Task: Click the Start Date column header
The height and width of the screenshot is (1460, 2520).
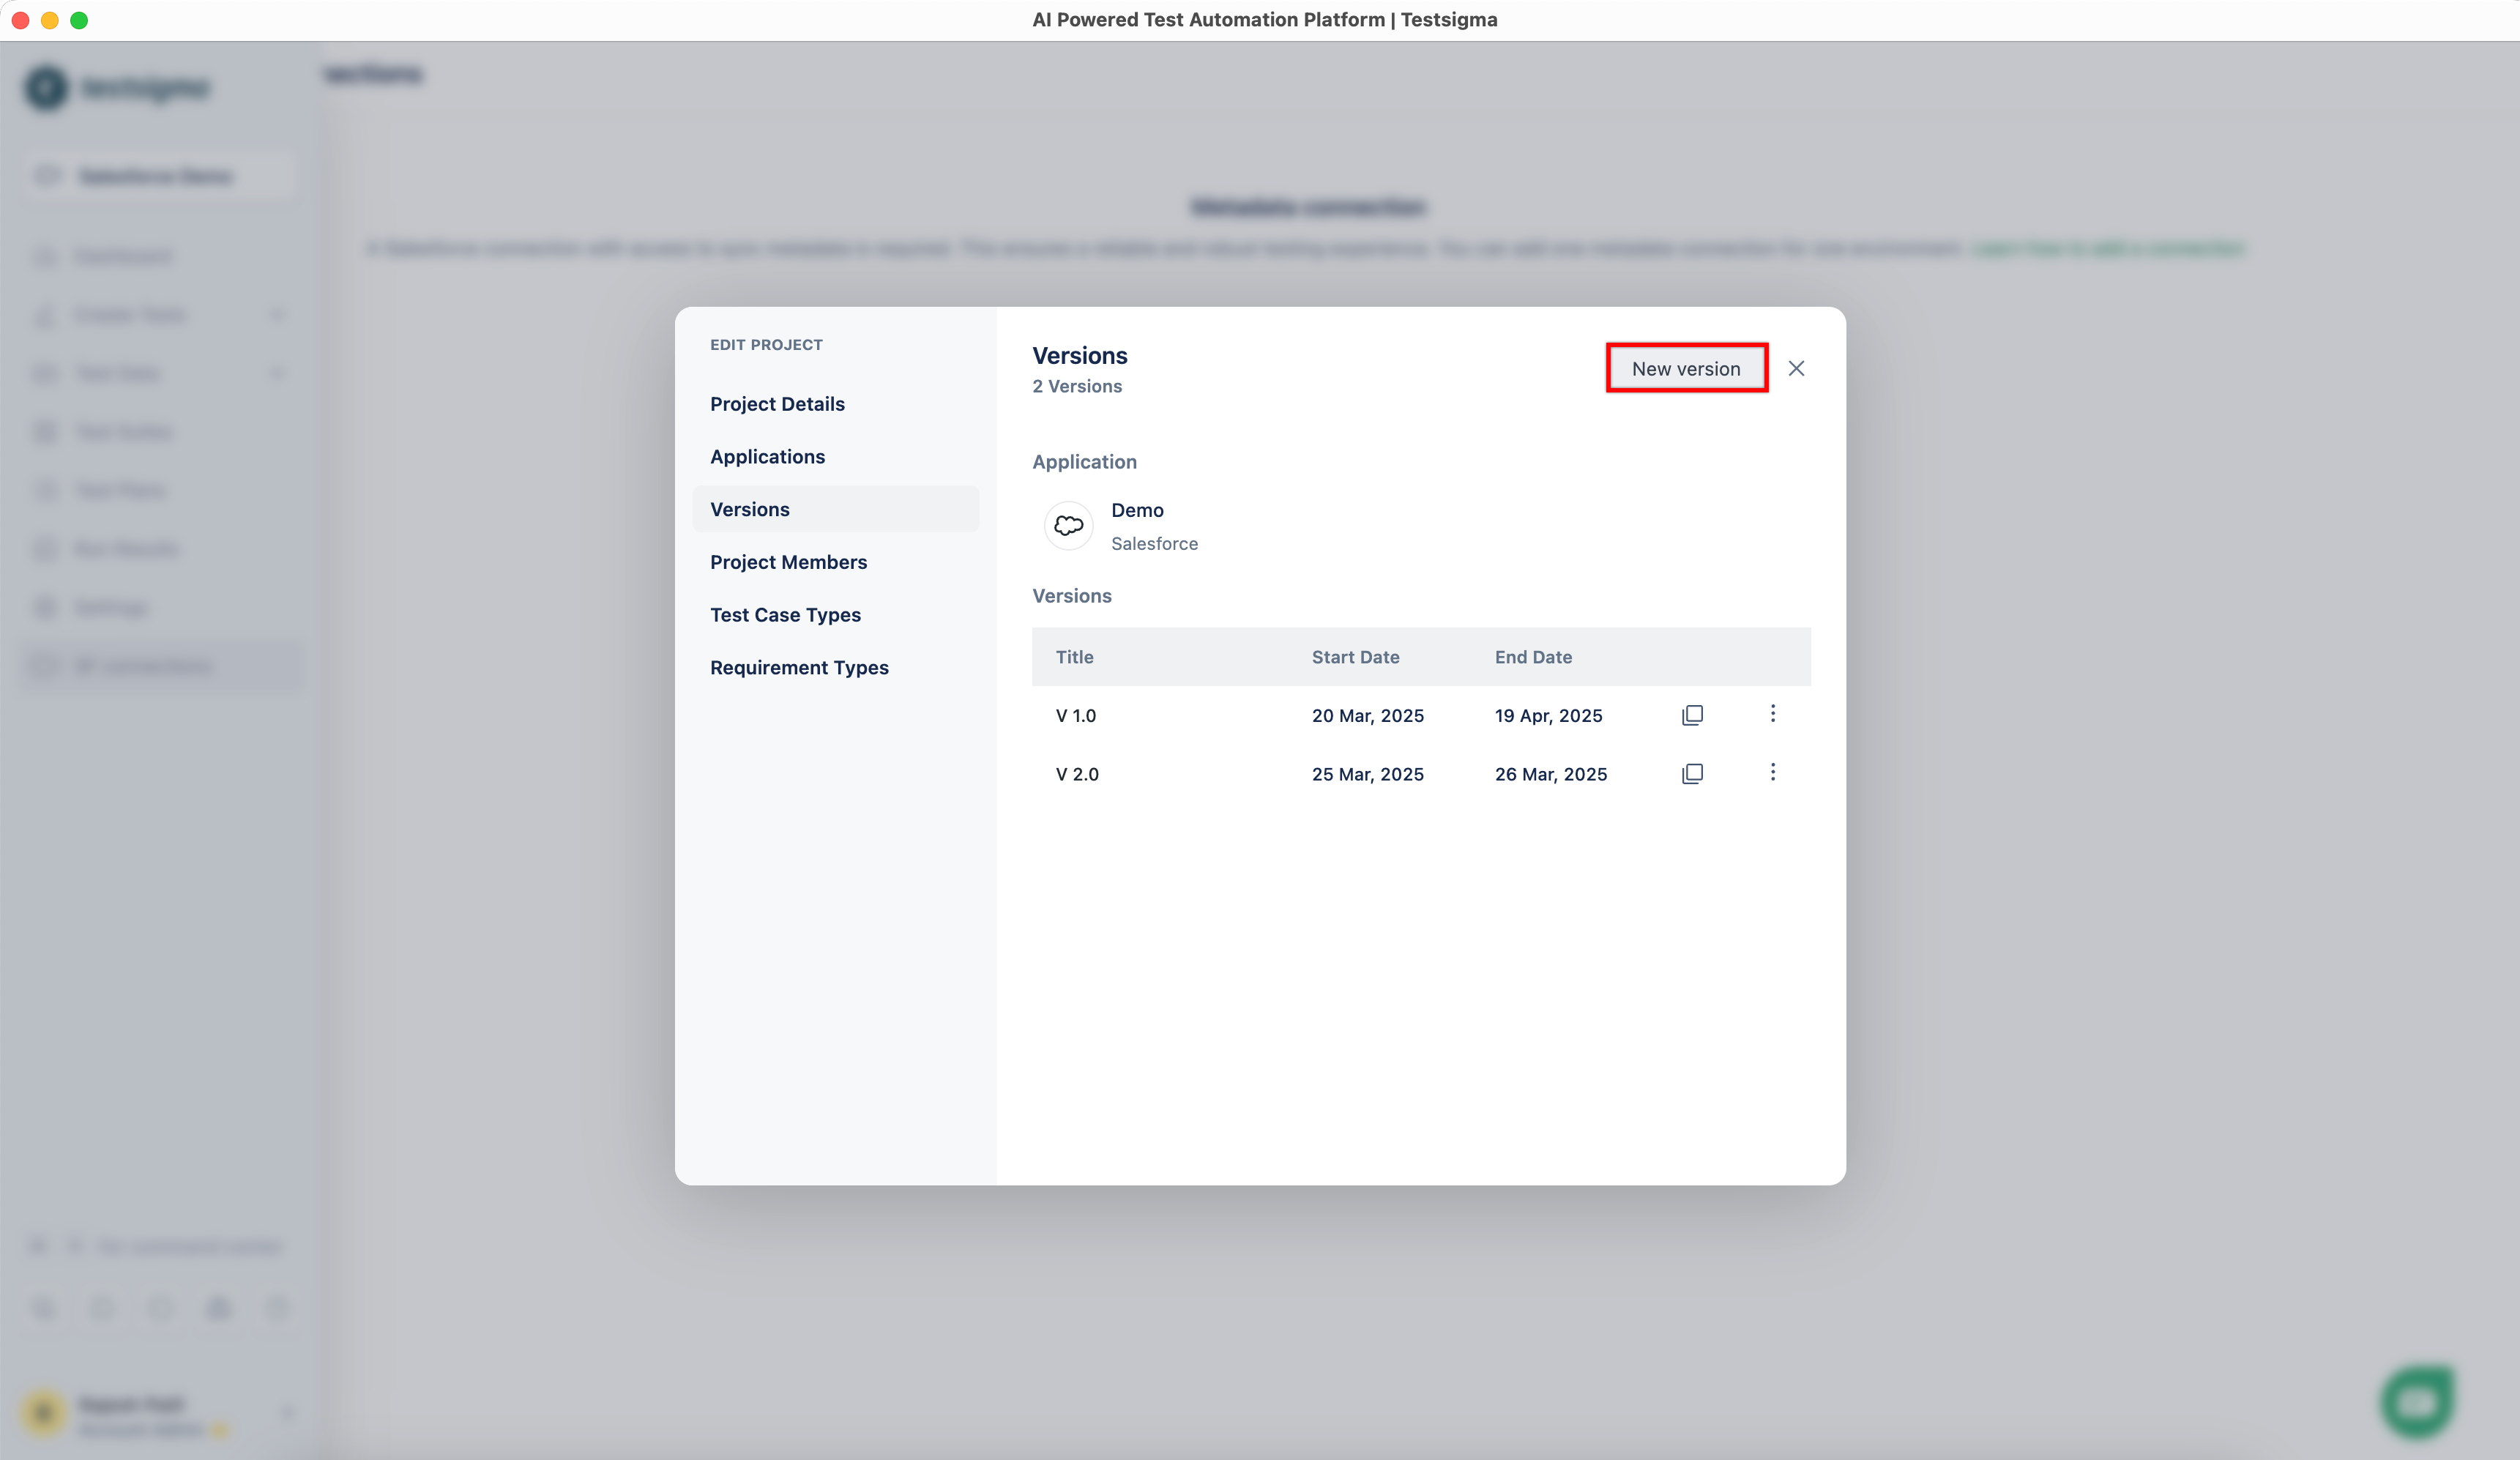Action: coord(1355,657)
